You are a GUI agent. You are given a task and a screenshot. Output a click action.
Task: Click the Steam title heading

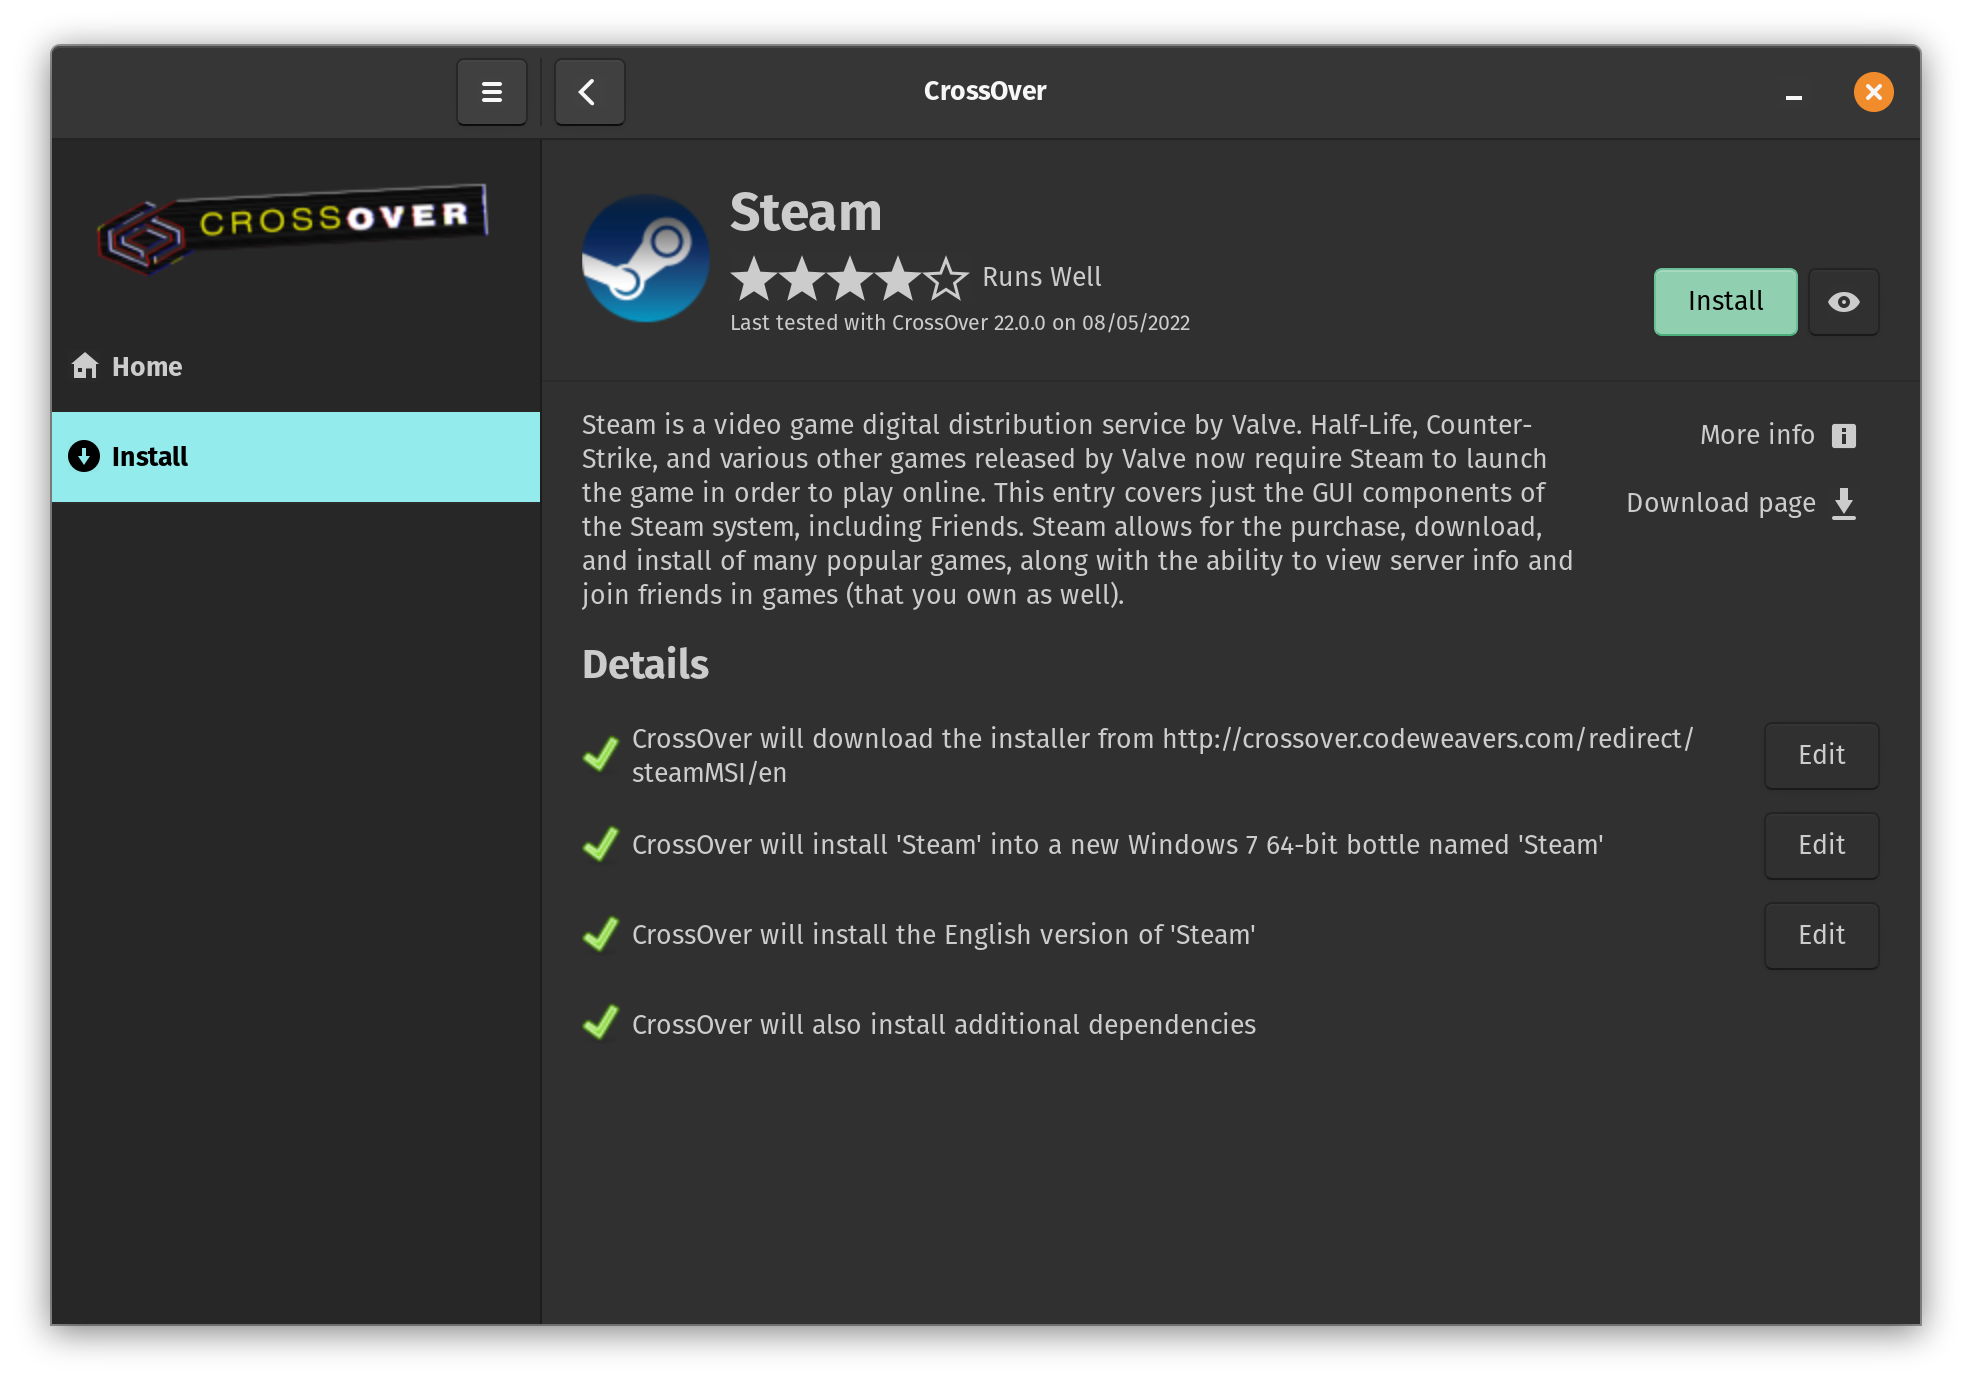tap(806, 212)
